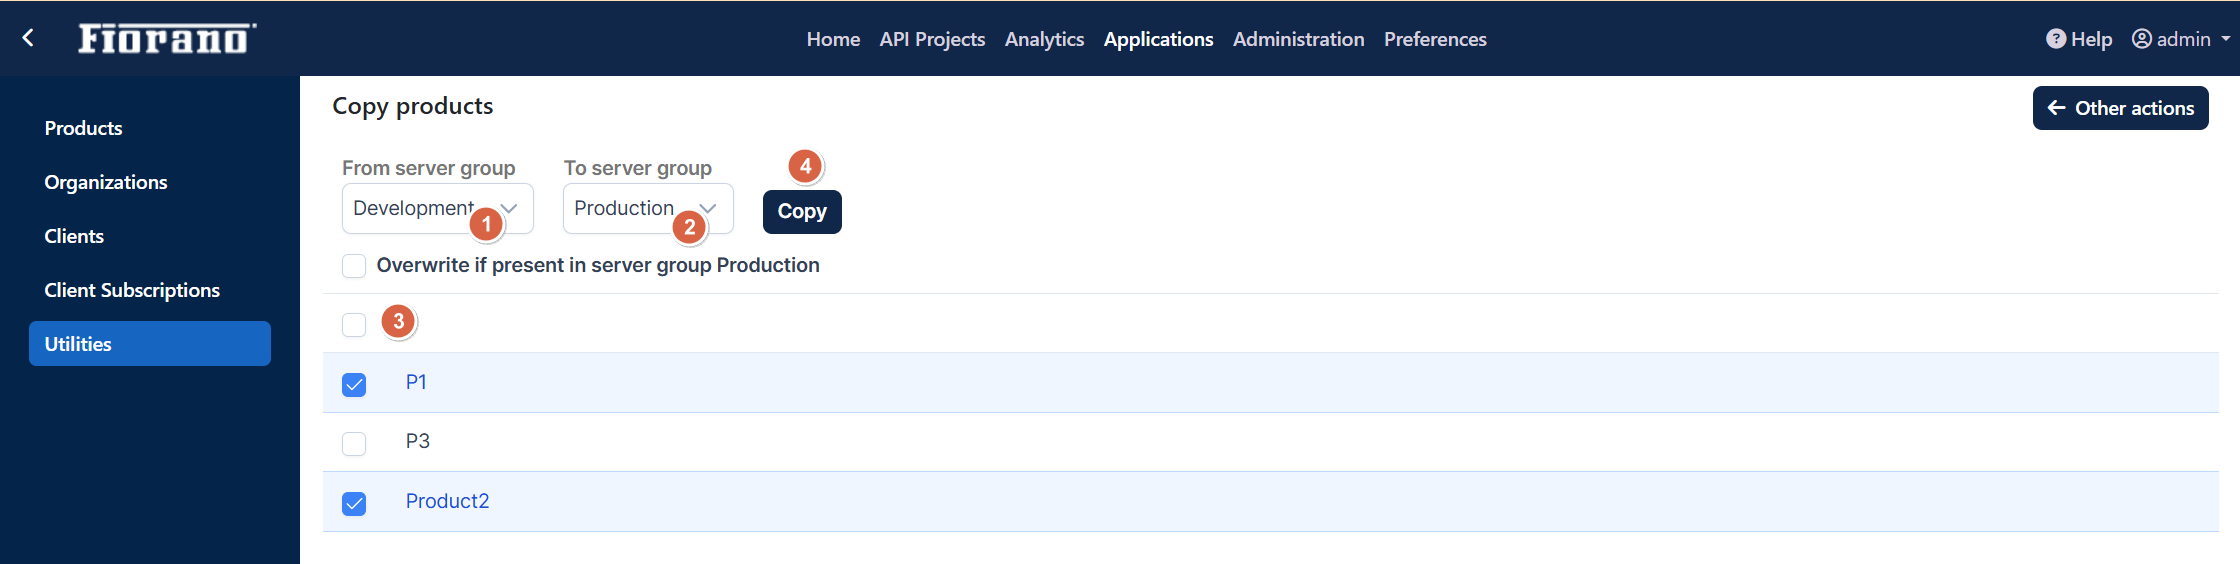This screenshot has width=2240, height=564.
Task: Open the admin account dropdown caret
Action: (x=2226, y=39)
